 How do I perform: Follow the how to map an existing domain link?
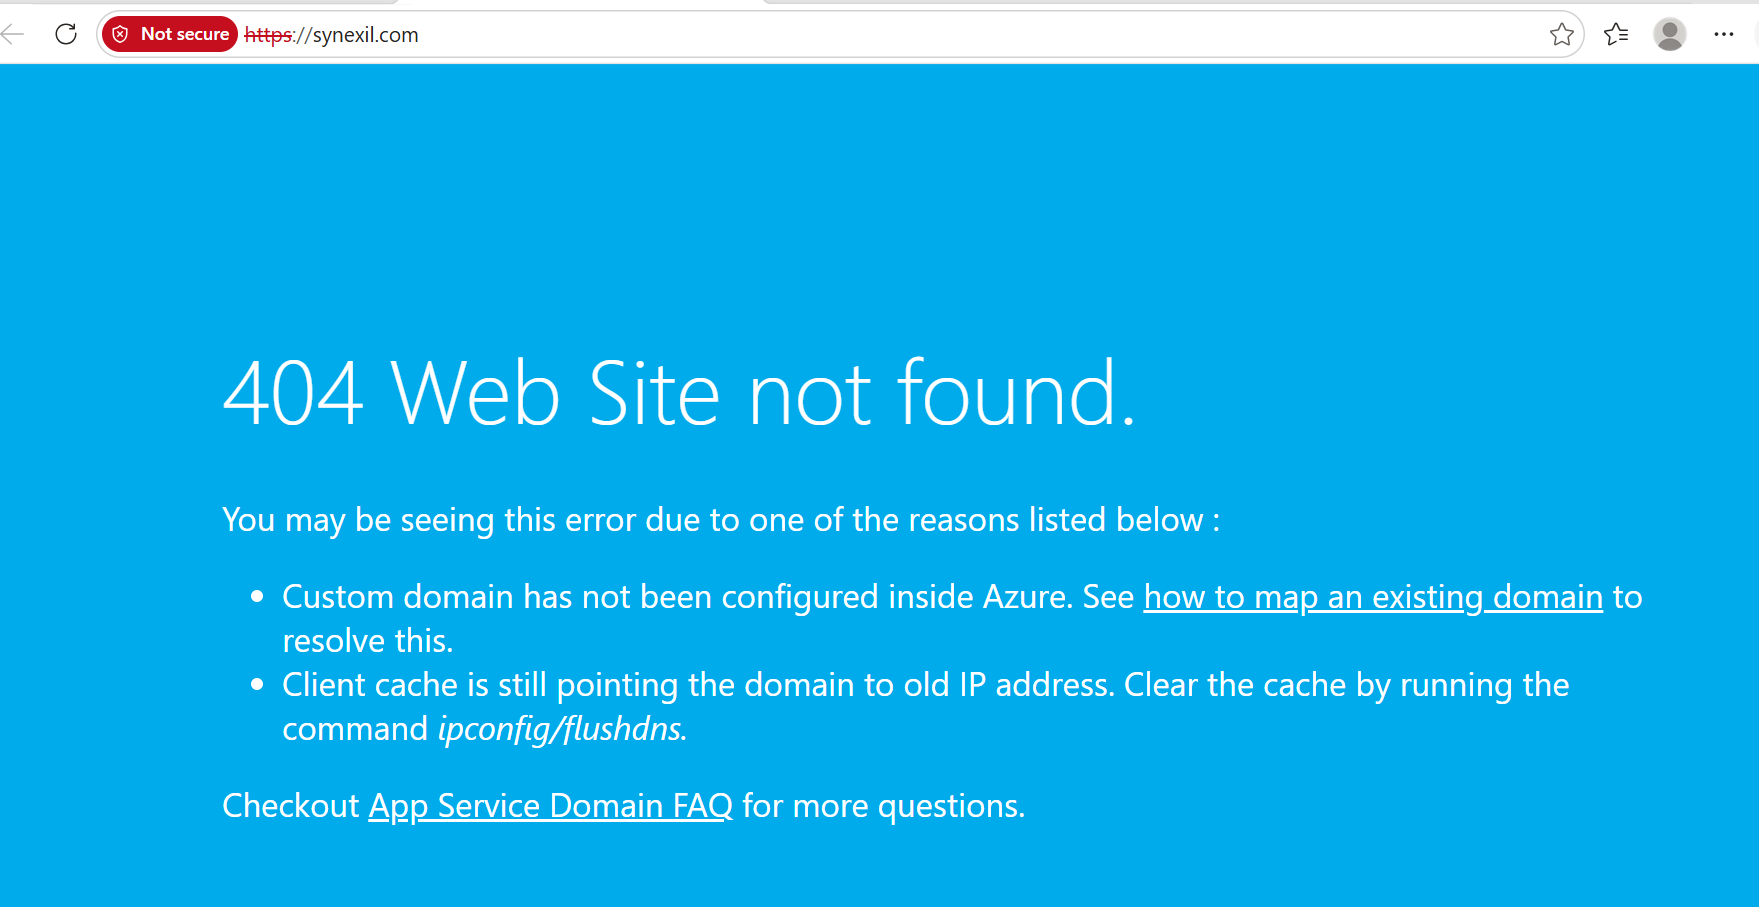click(x=1373, y=597)
